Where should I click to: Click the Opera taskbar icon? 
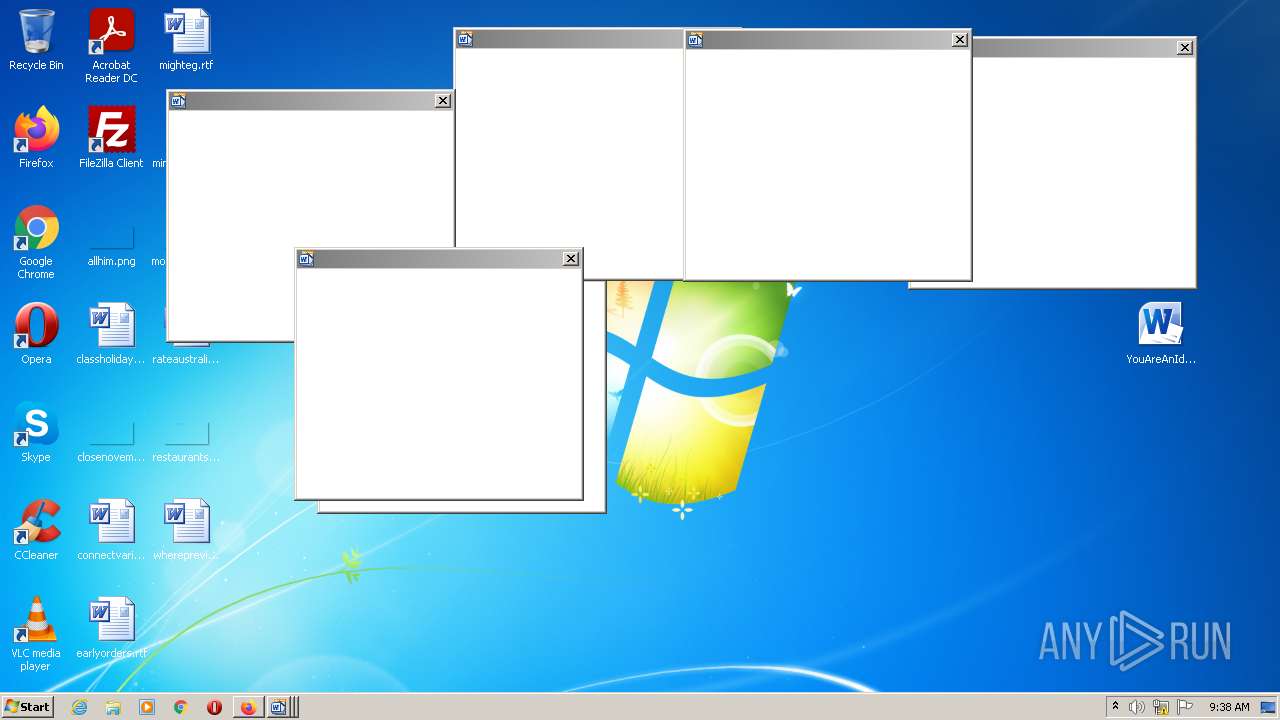(x=214, y=707)
